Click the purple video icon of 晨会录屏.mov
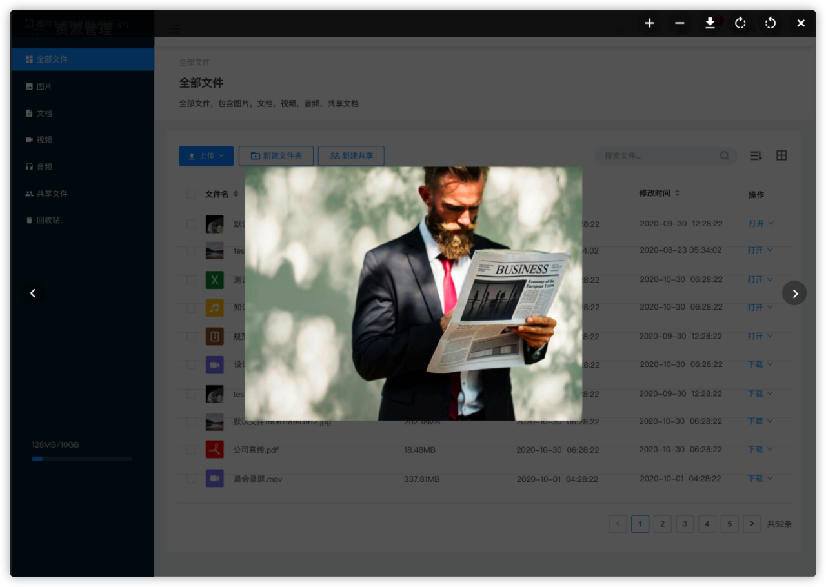The image size is (826, 587). coord(214,478)
